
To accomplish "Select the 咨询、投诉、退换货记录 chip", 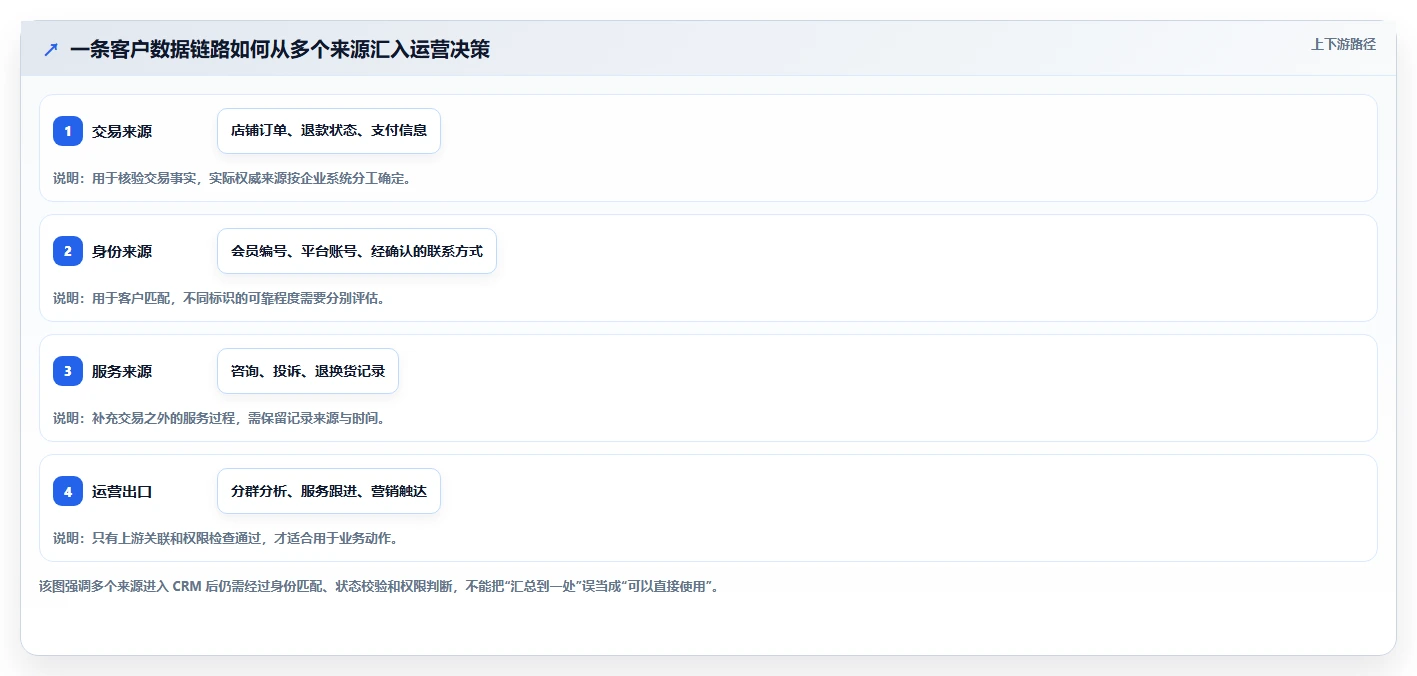I will (308, 371).
